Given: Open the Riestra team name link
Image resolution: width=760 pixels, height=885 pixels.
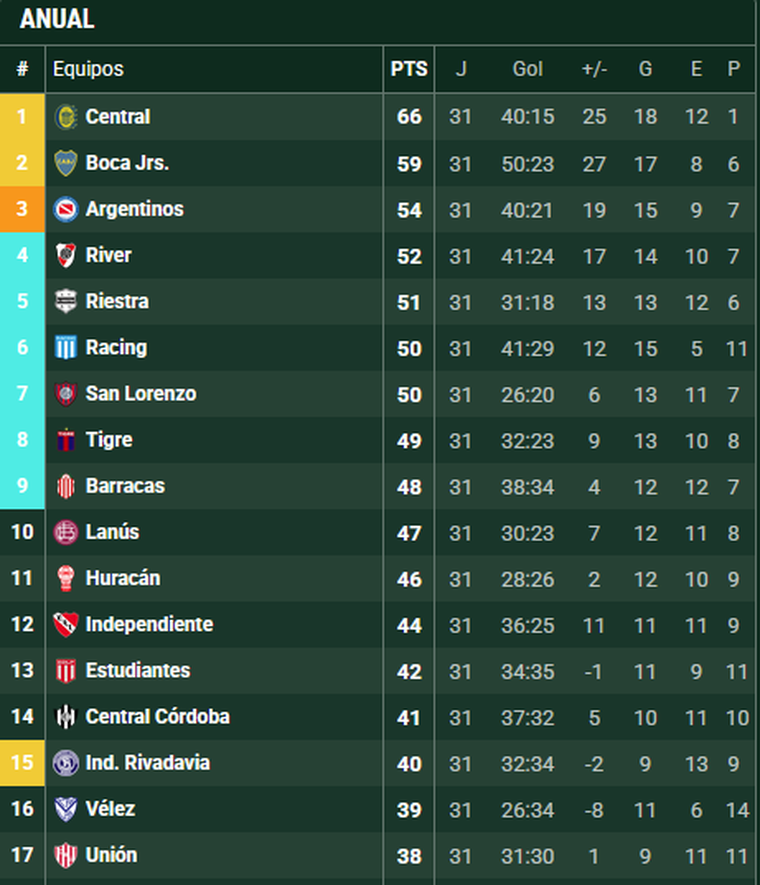Looking at the screenshot, I should click(x=117, y=301).
